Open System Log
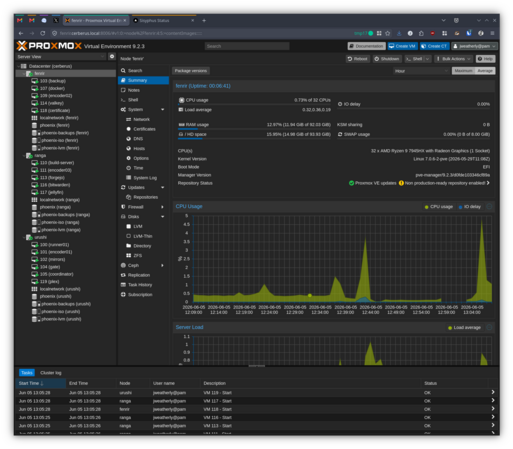Screen dimensions: 513x449 [x=145, y=178]
